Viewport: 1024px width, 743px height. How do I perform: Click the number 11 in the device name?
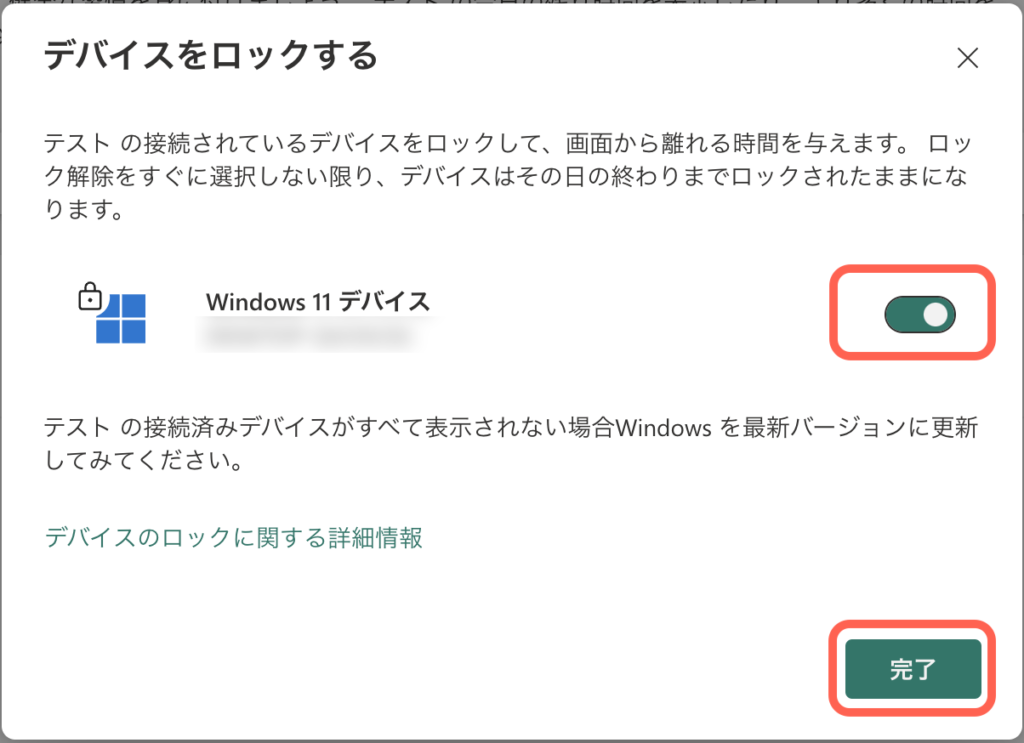click(x=321, y=302)
